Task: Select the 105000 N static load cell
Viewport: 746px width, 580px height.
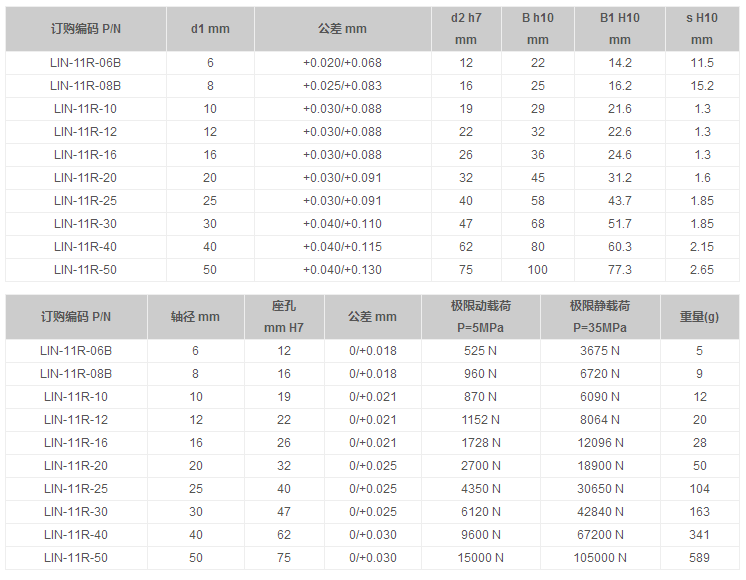Action: [x=600, y=558]
